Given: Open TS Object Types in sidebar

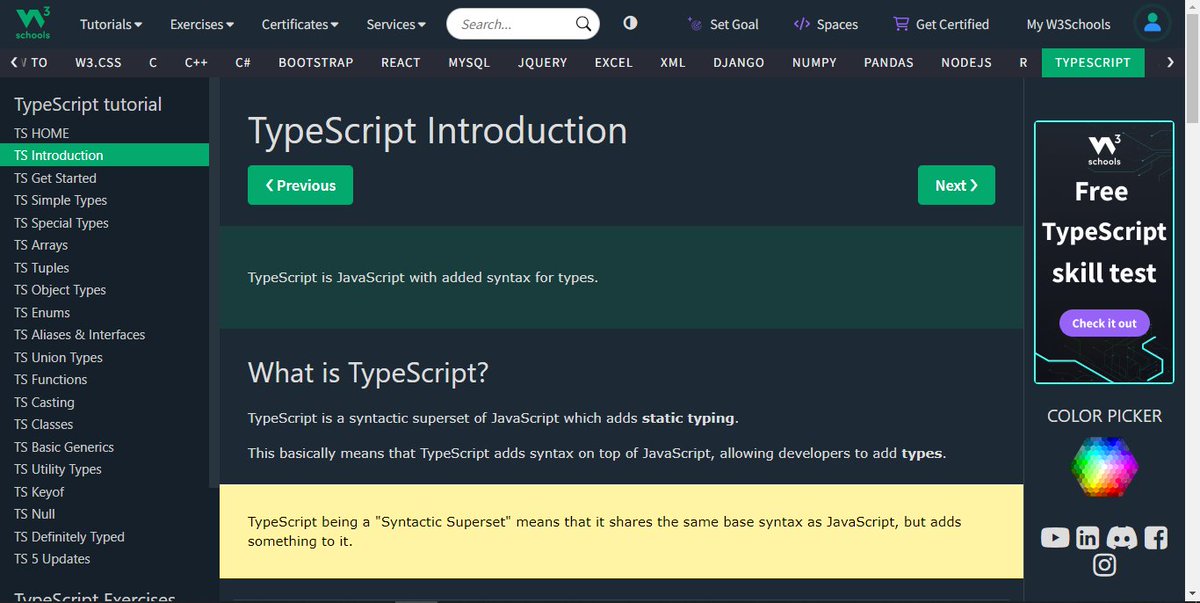Looking at the screenshot, I should 104,290.
